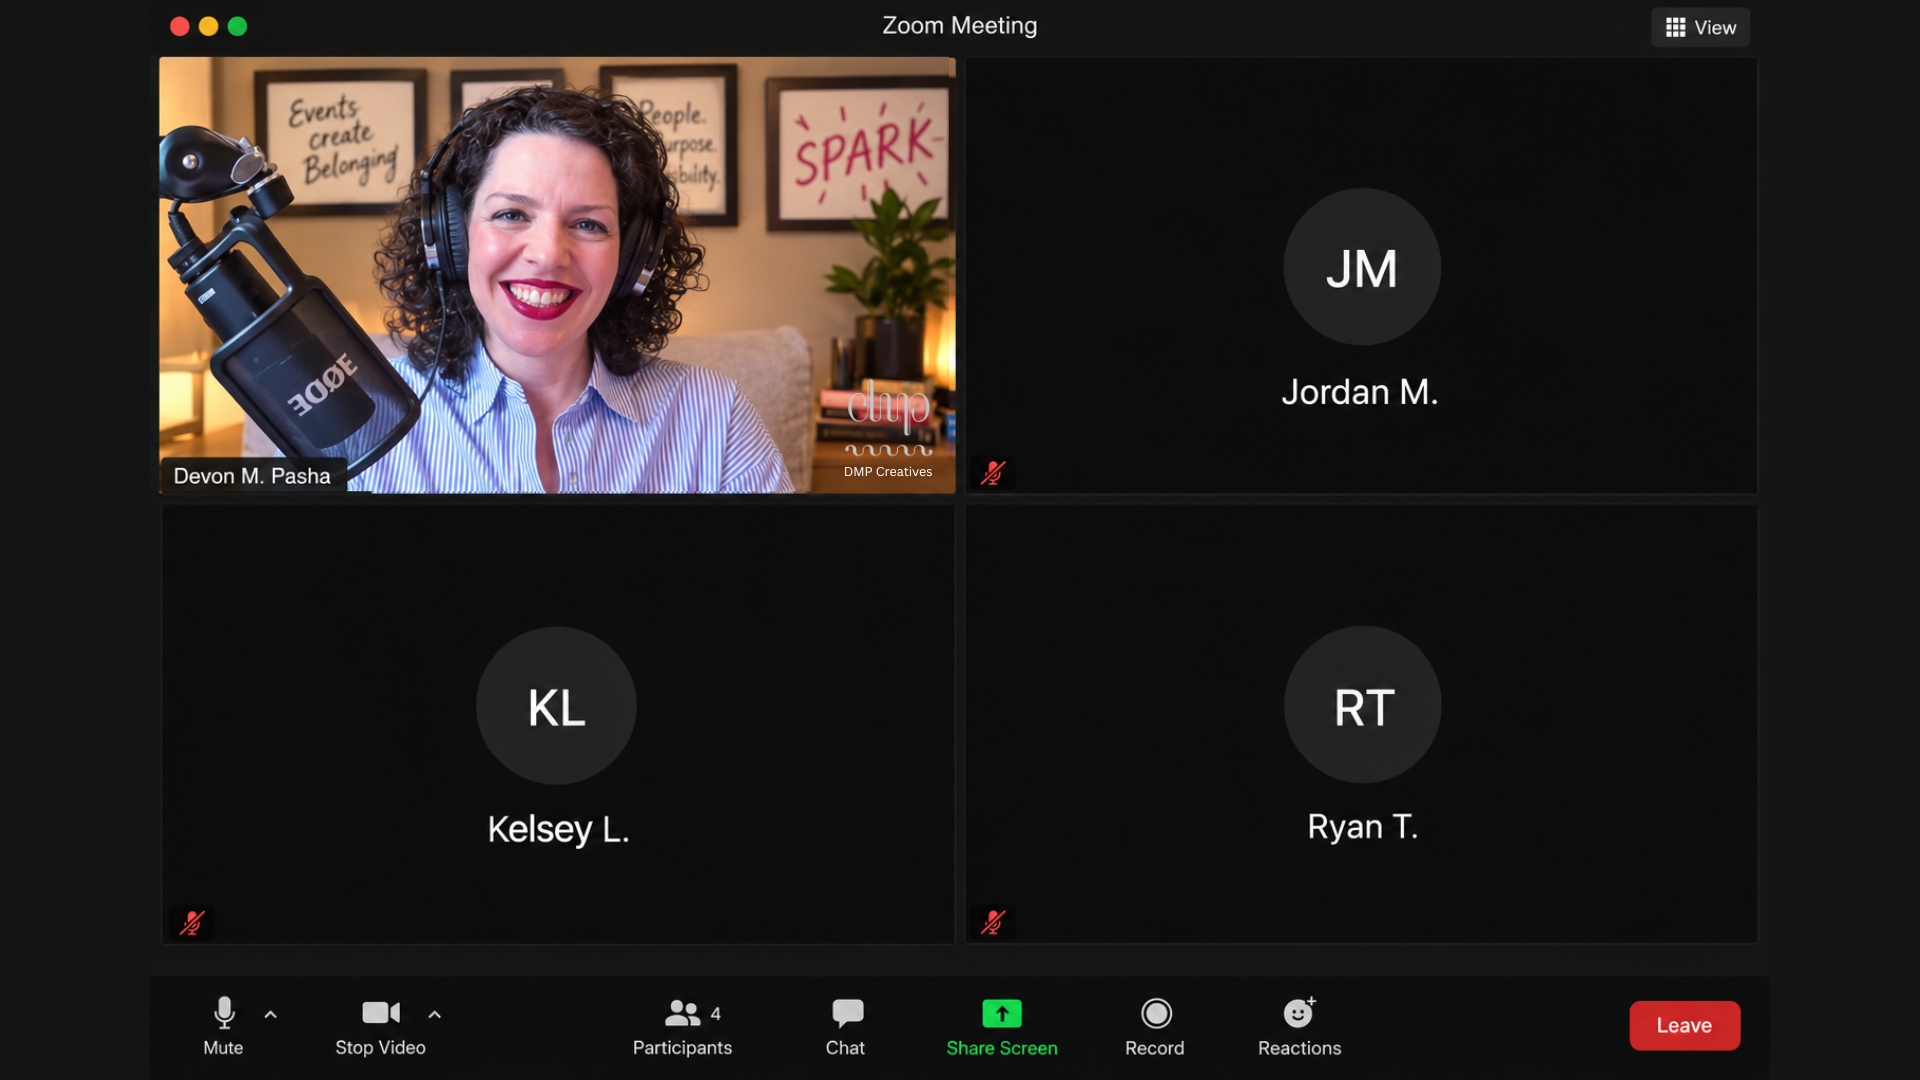1920x1080 pixels.
Task: Click the Kelsey L. name text
Action: point(558,830)
